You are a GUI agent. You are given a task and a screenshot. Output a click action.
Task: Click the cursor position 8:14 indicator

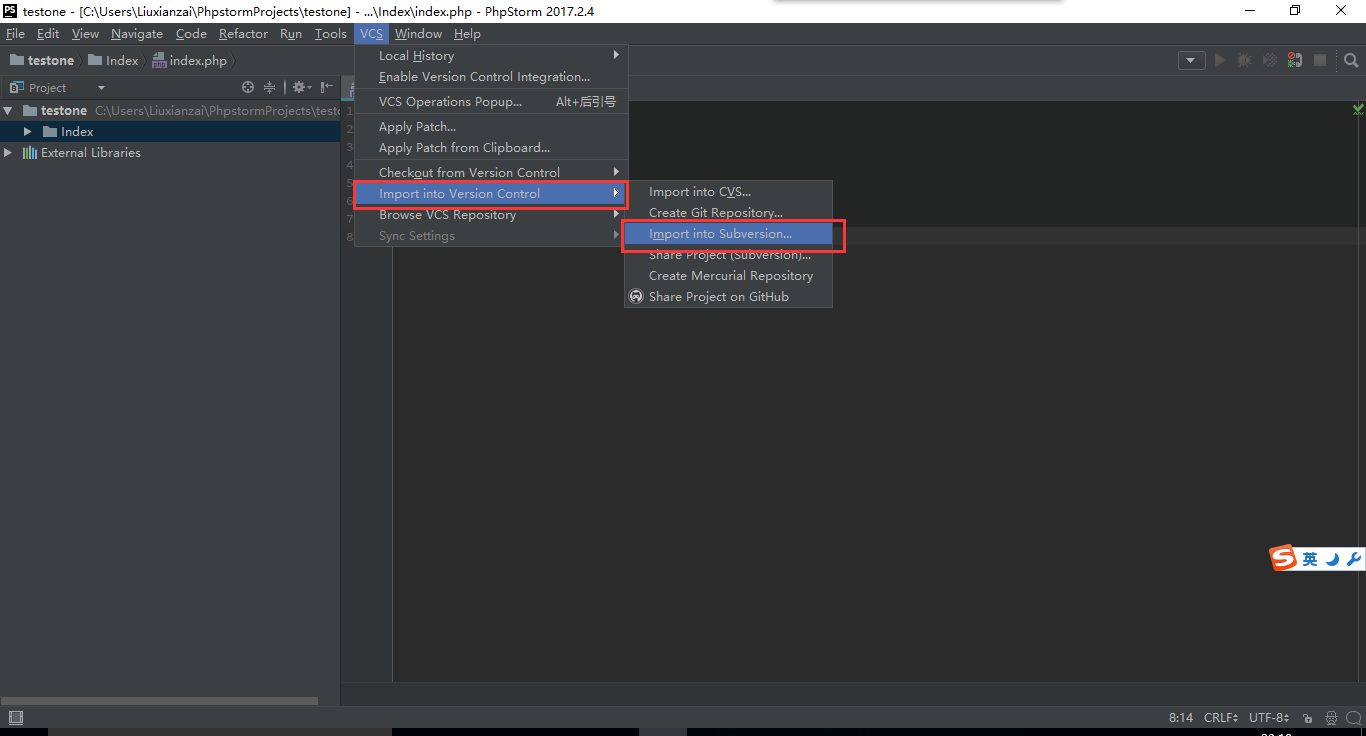pos(1181,718)
